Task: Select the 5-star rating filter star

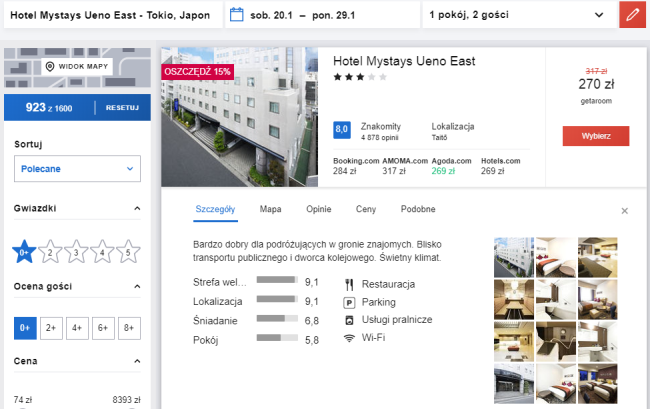Action: [x=128, y=252]
